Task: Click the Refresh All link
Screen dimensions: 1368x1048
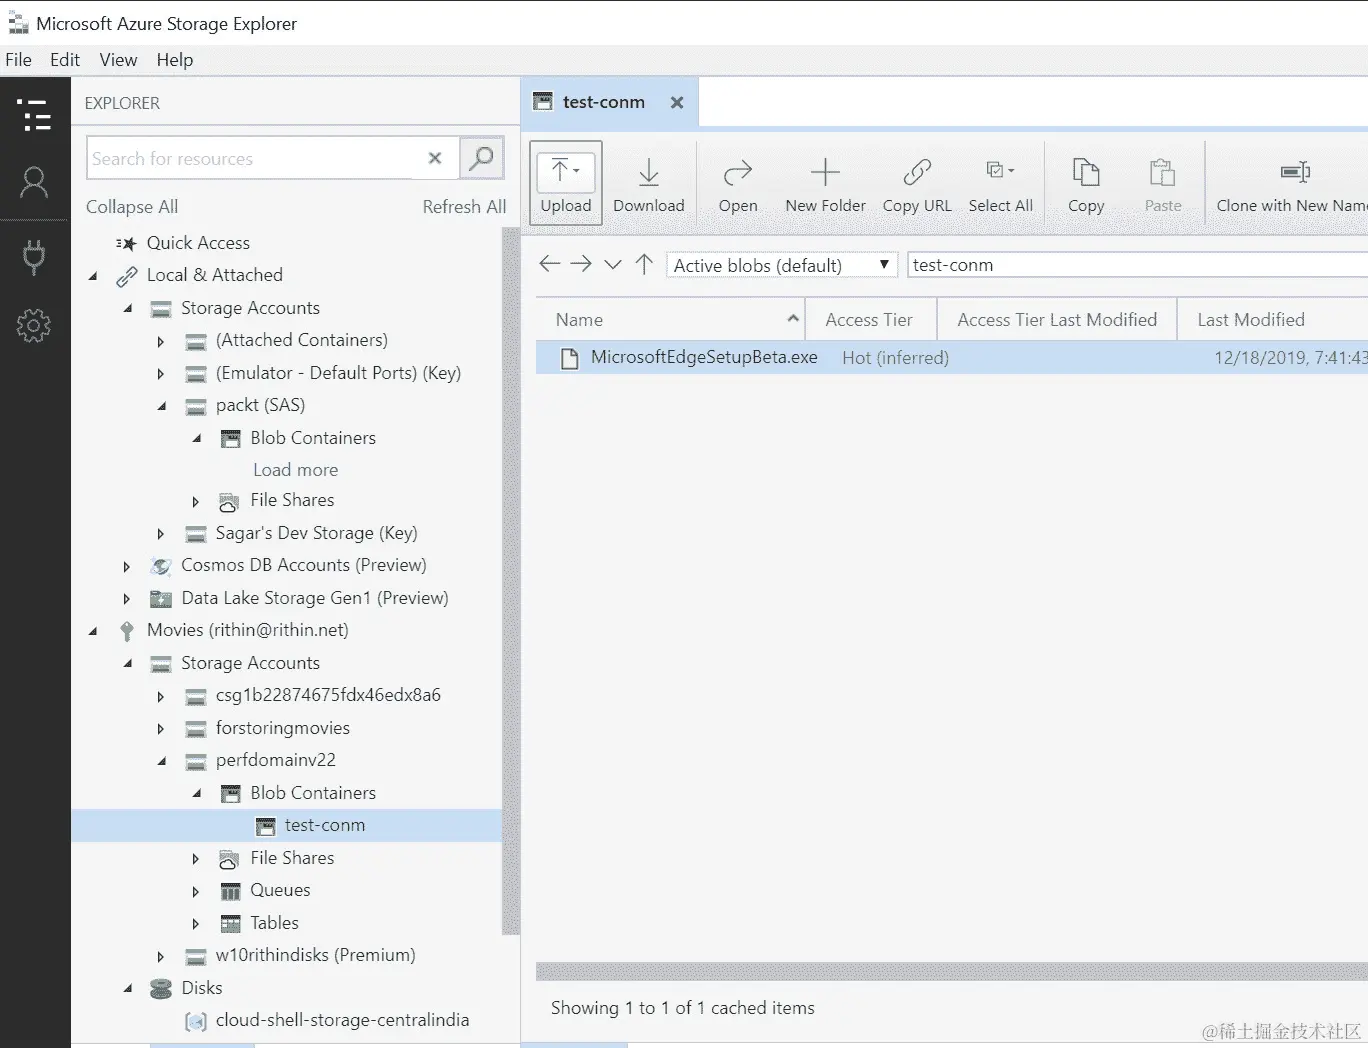Action: tap(464, 207)
